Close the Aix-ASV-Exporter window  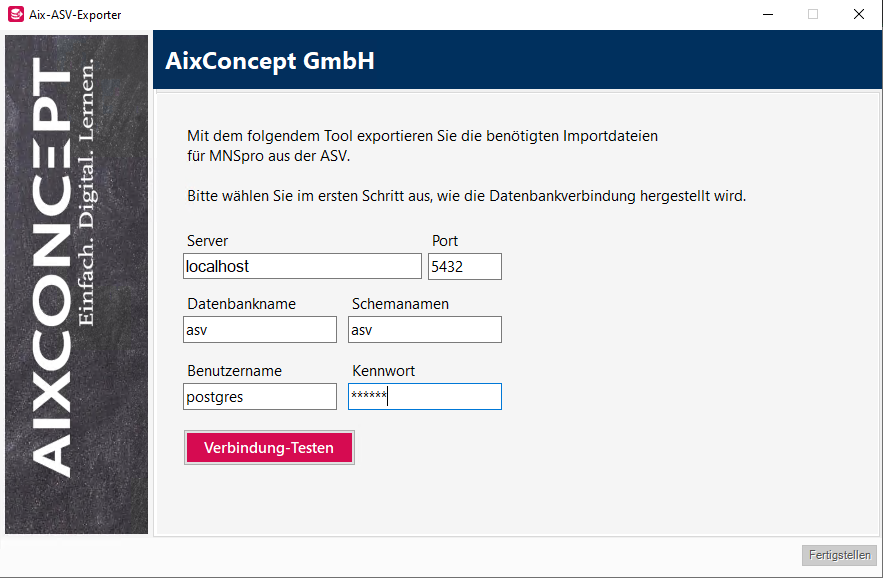[x=858, y=14]
